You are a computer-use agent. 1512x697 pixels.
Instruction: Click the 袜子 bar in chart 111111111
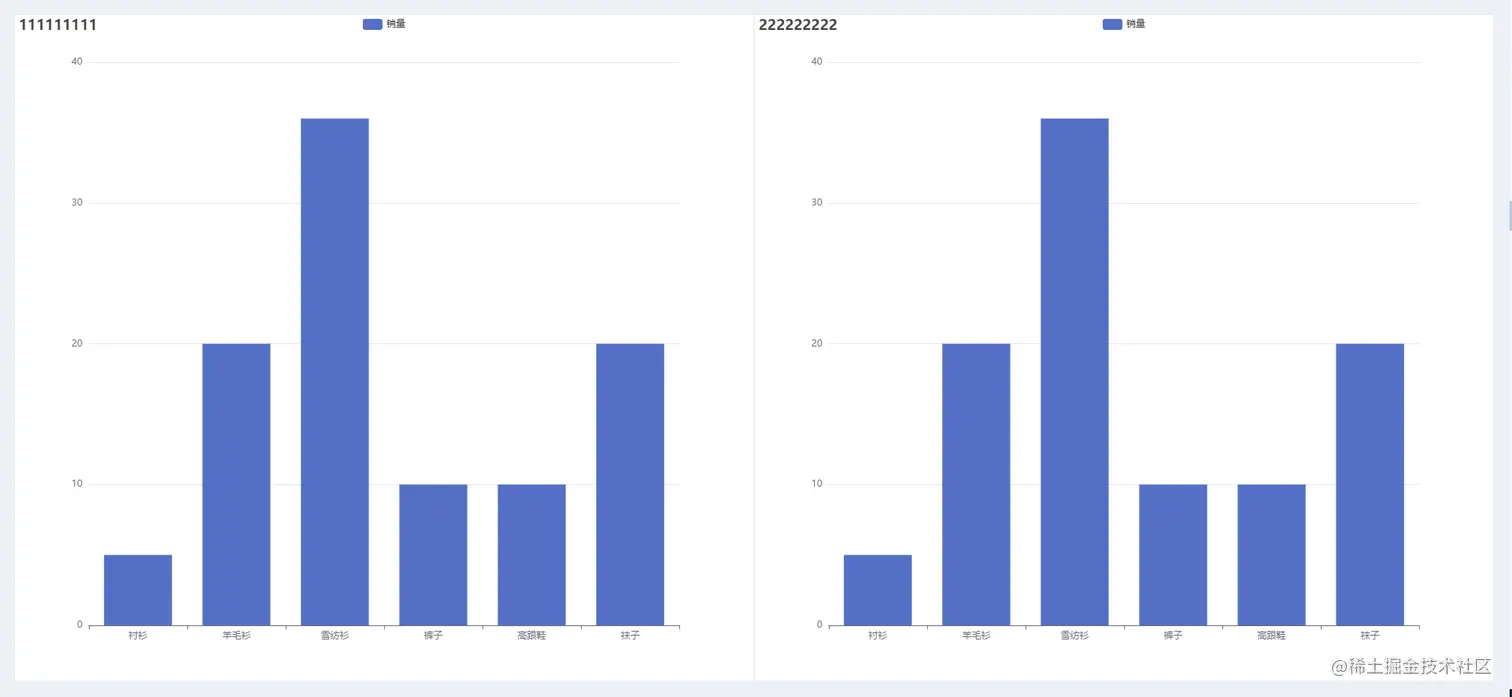pos(630,484)
